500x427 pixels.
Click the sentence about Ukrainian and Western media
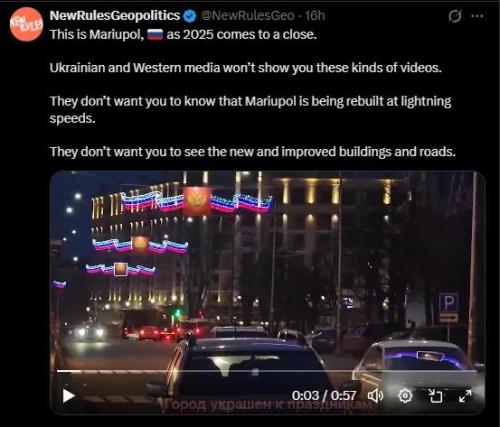click(x=246, y=68)
